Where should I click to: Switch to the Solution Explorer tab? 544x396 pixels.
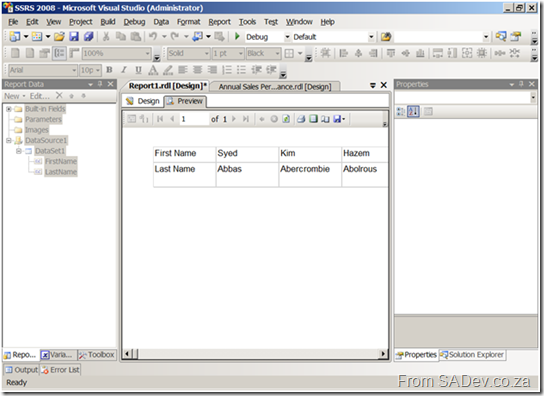[472, 355]
